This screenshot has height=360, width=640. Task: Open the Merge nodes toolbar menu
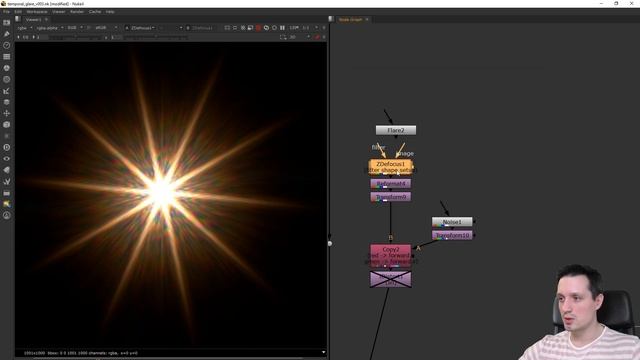point(7,102)
